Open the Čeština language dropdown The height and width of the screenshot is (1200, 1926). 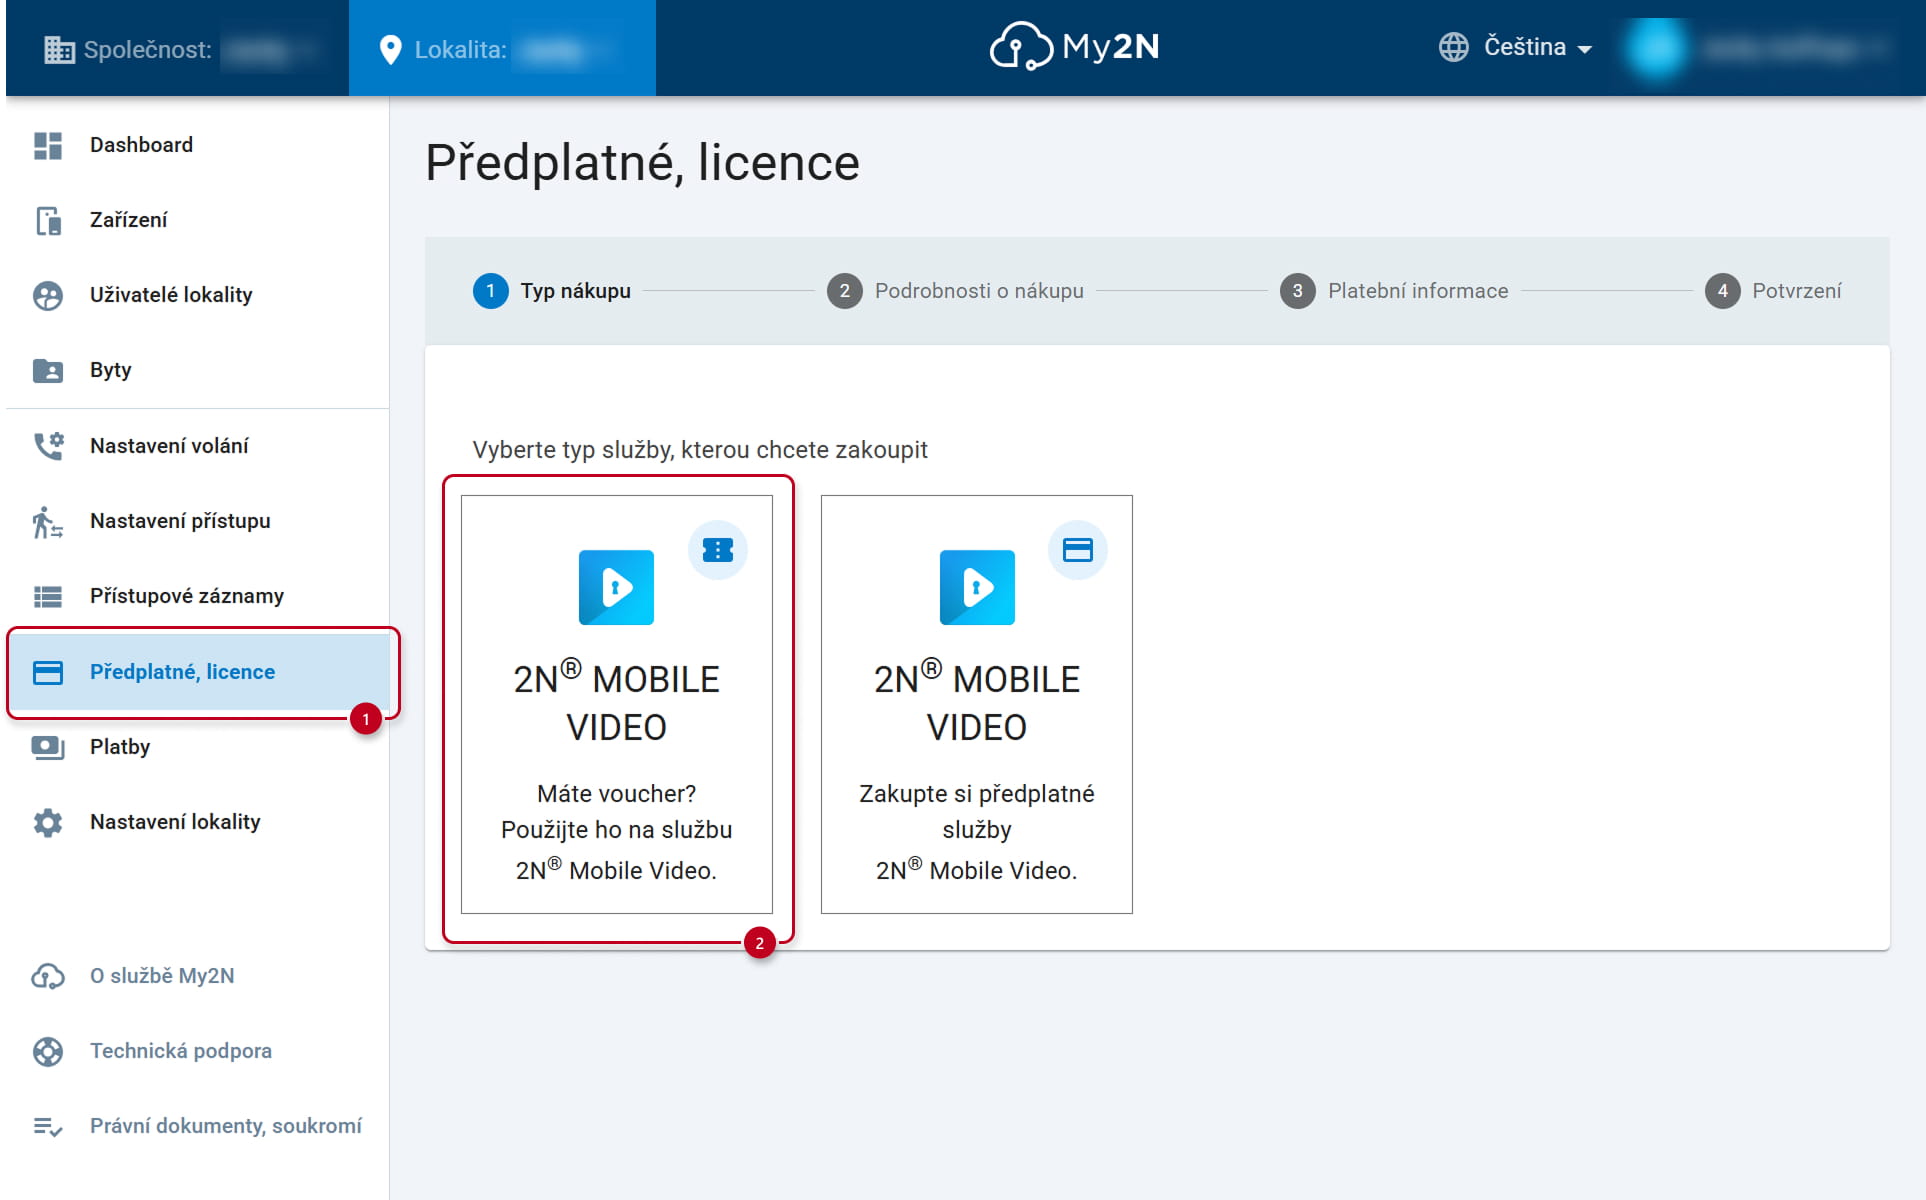click(x=1515, y=47)
